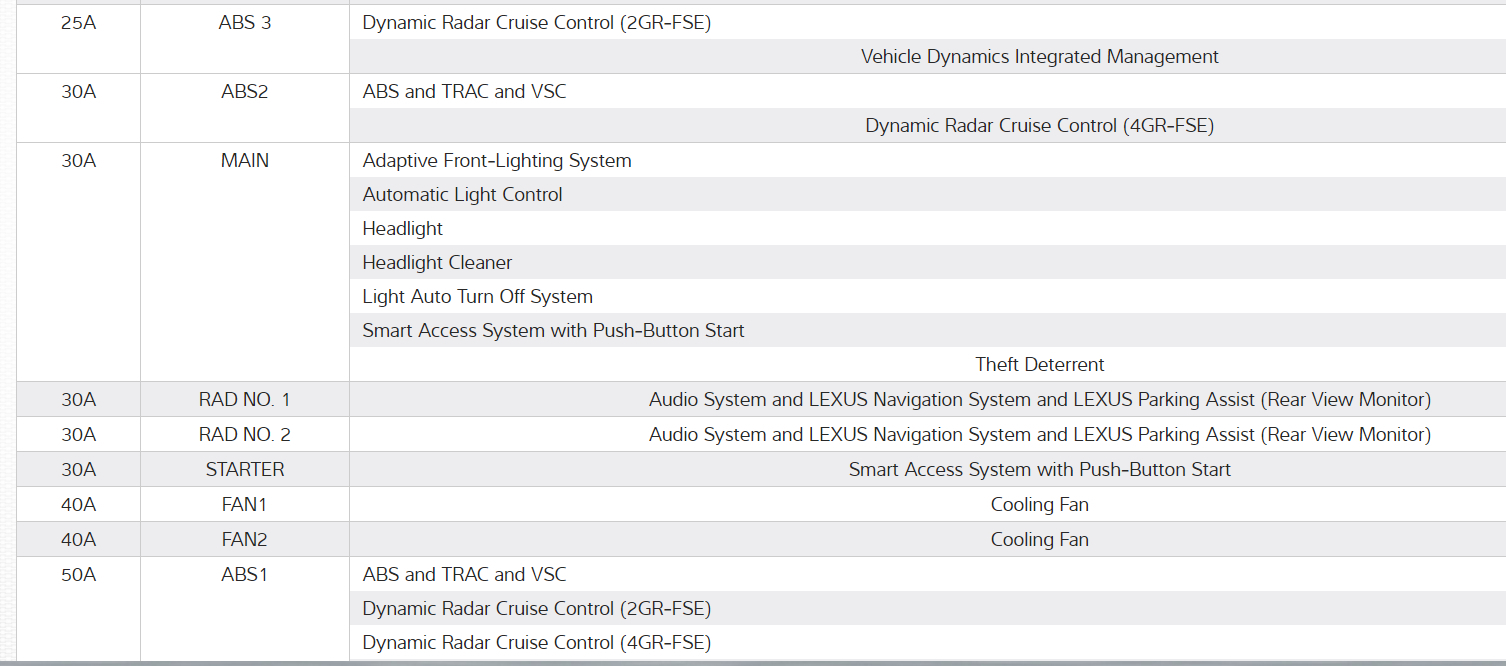The width and height of the screenshot is (1506, 666).
Task: Click the "FAN1" fuse name
Action: point(245,505)
